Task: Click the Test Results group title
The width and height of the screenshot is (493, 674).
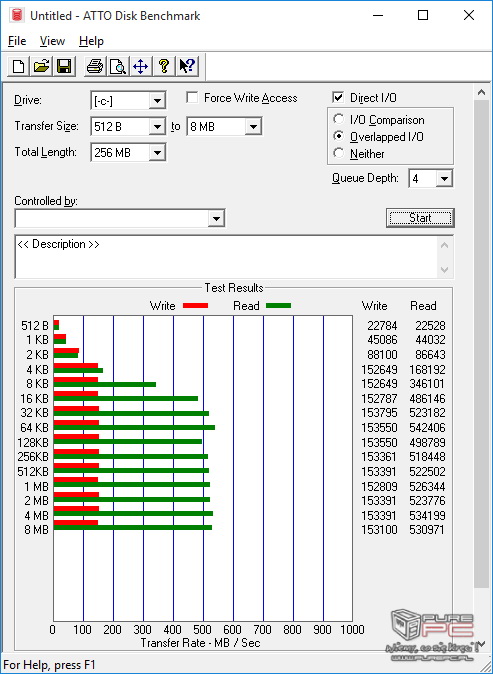Action: point(234,288)
